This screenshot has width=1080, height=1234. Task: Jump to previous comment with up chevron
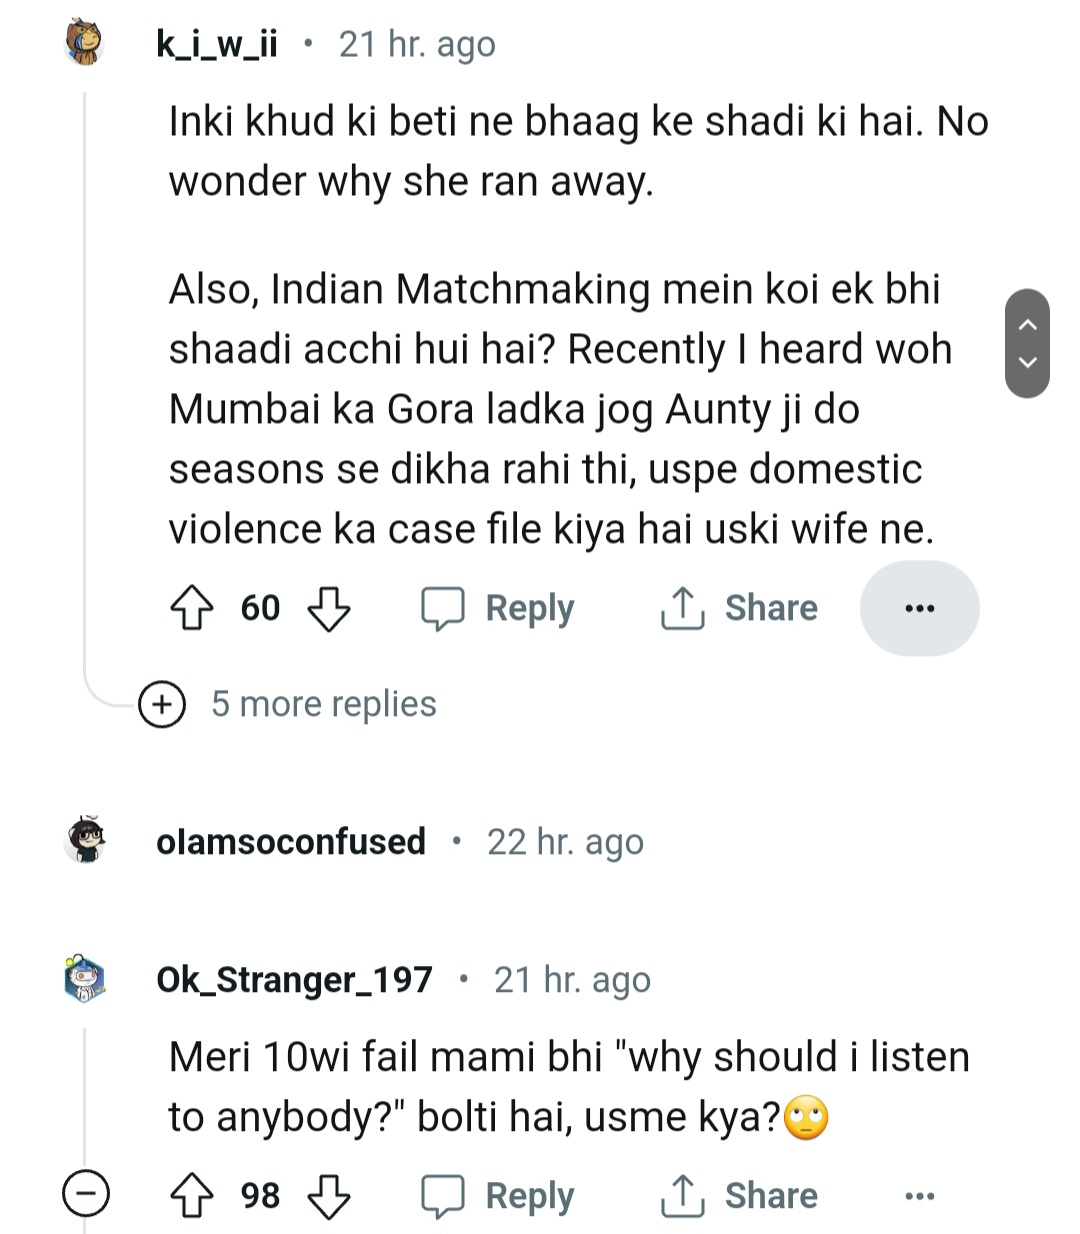click(1027, 323)
